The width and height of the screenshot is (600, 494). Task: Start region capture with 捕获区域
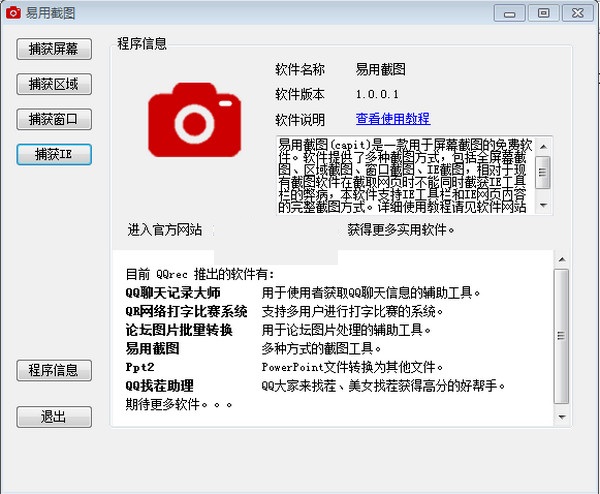click(x=54, y=84)
